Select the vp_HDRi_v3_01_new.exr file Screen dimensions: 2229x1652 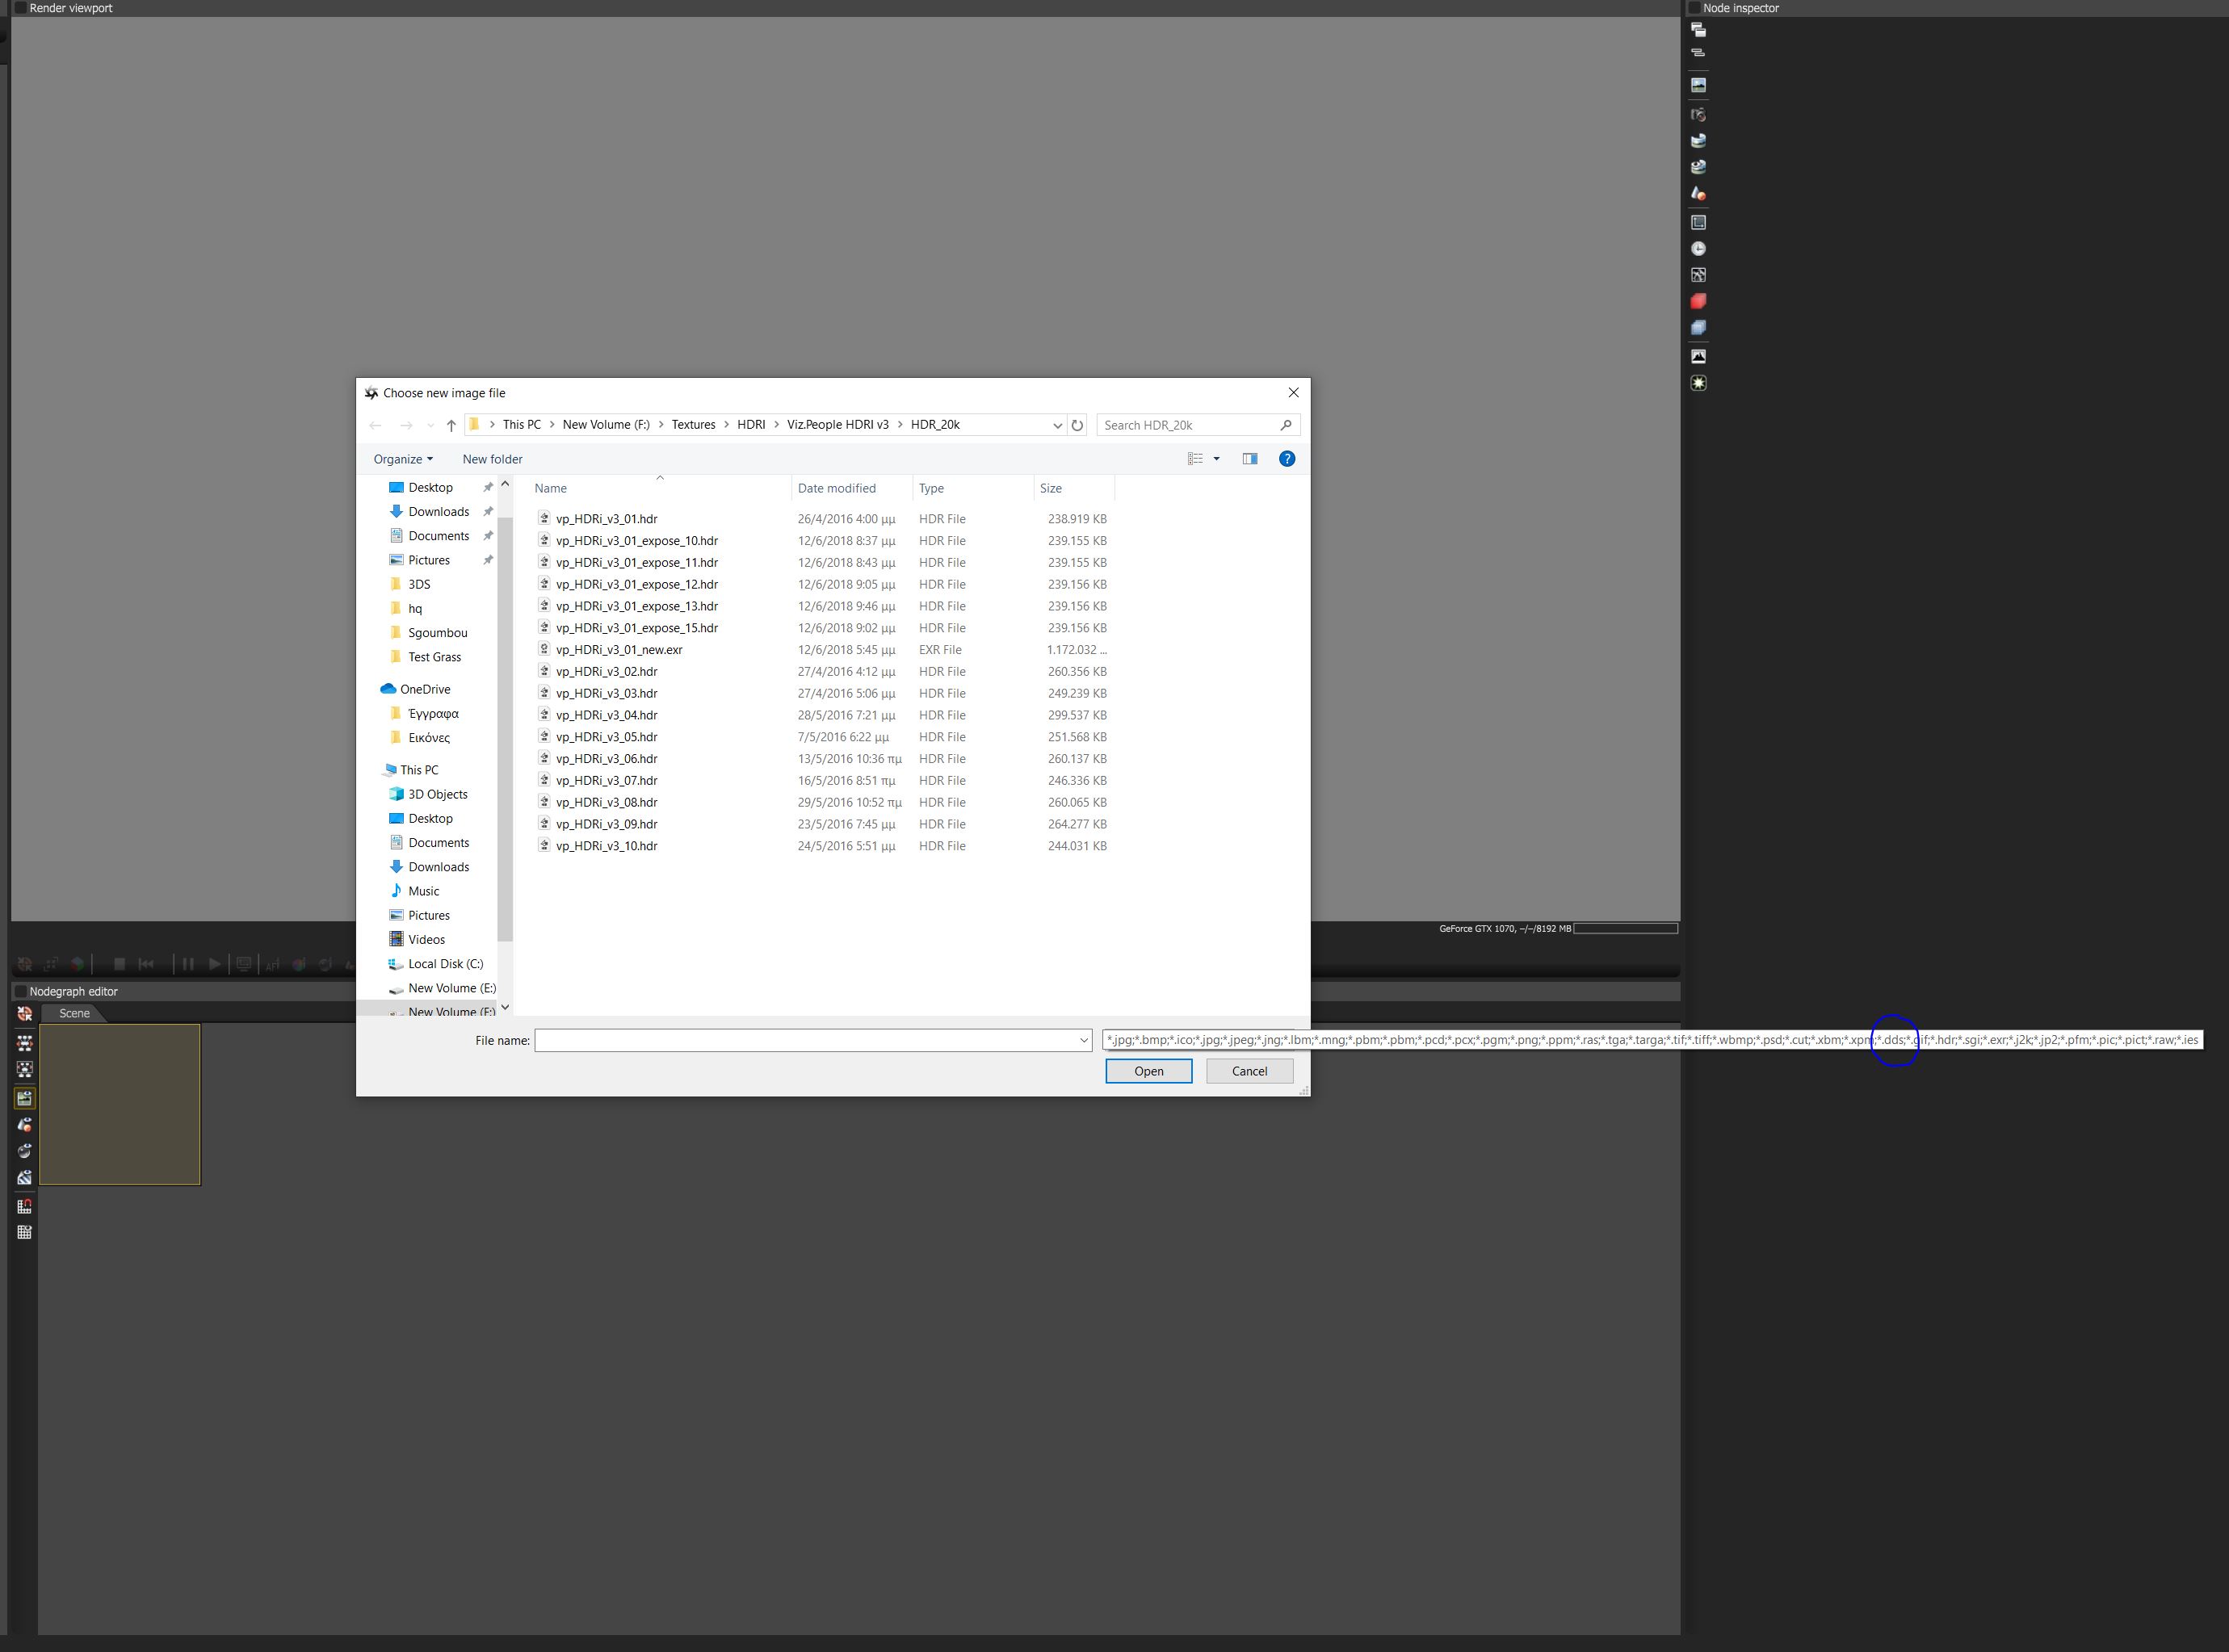pyautogui.click(x=619, y=650)
